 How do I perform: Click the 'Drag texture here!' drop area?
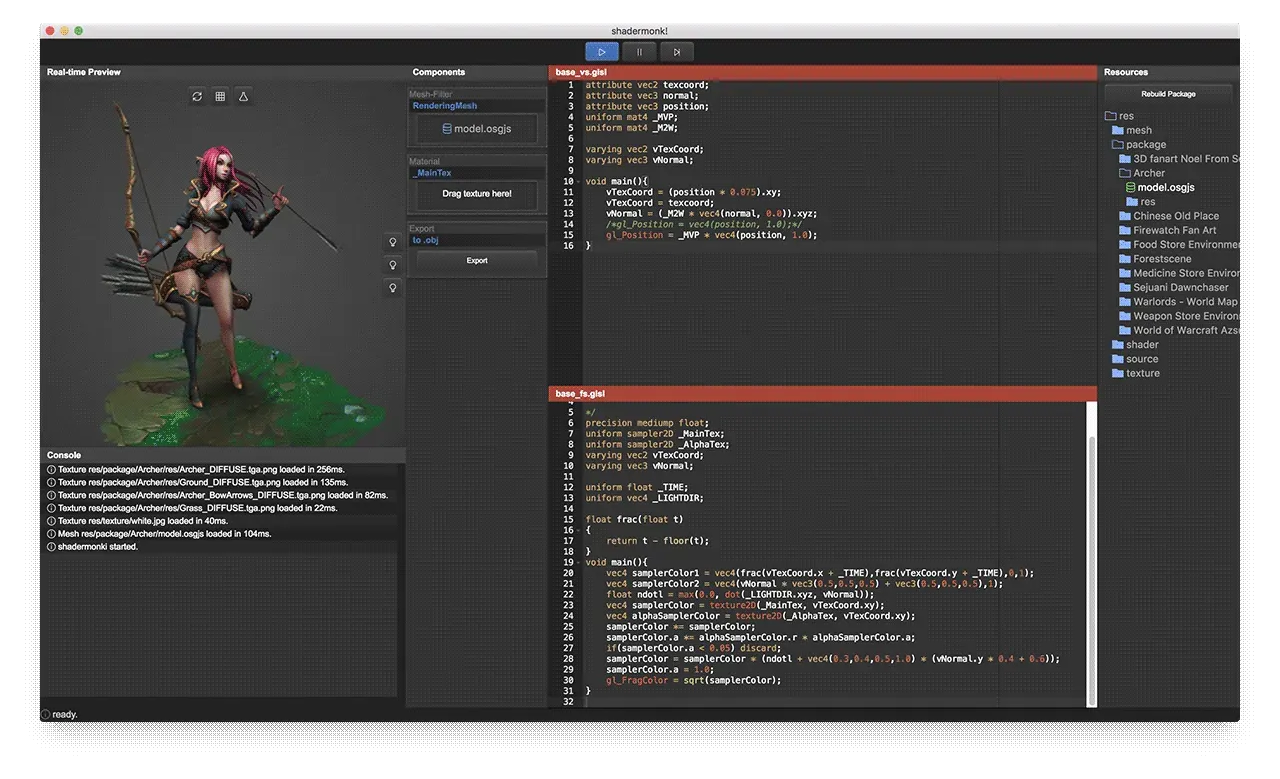point(477,194)
